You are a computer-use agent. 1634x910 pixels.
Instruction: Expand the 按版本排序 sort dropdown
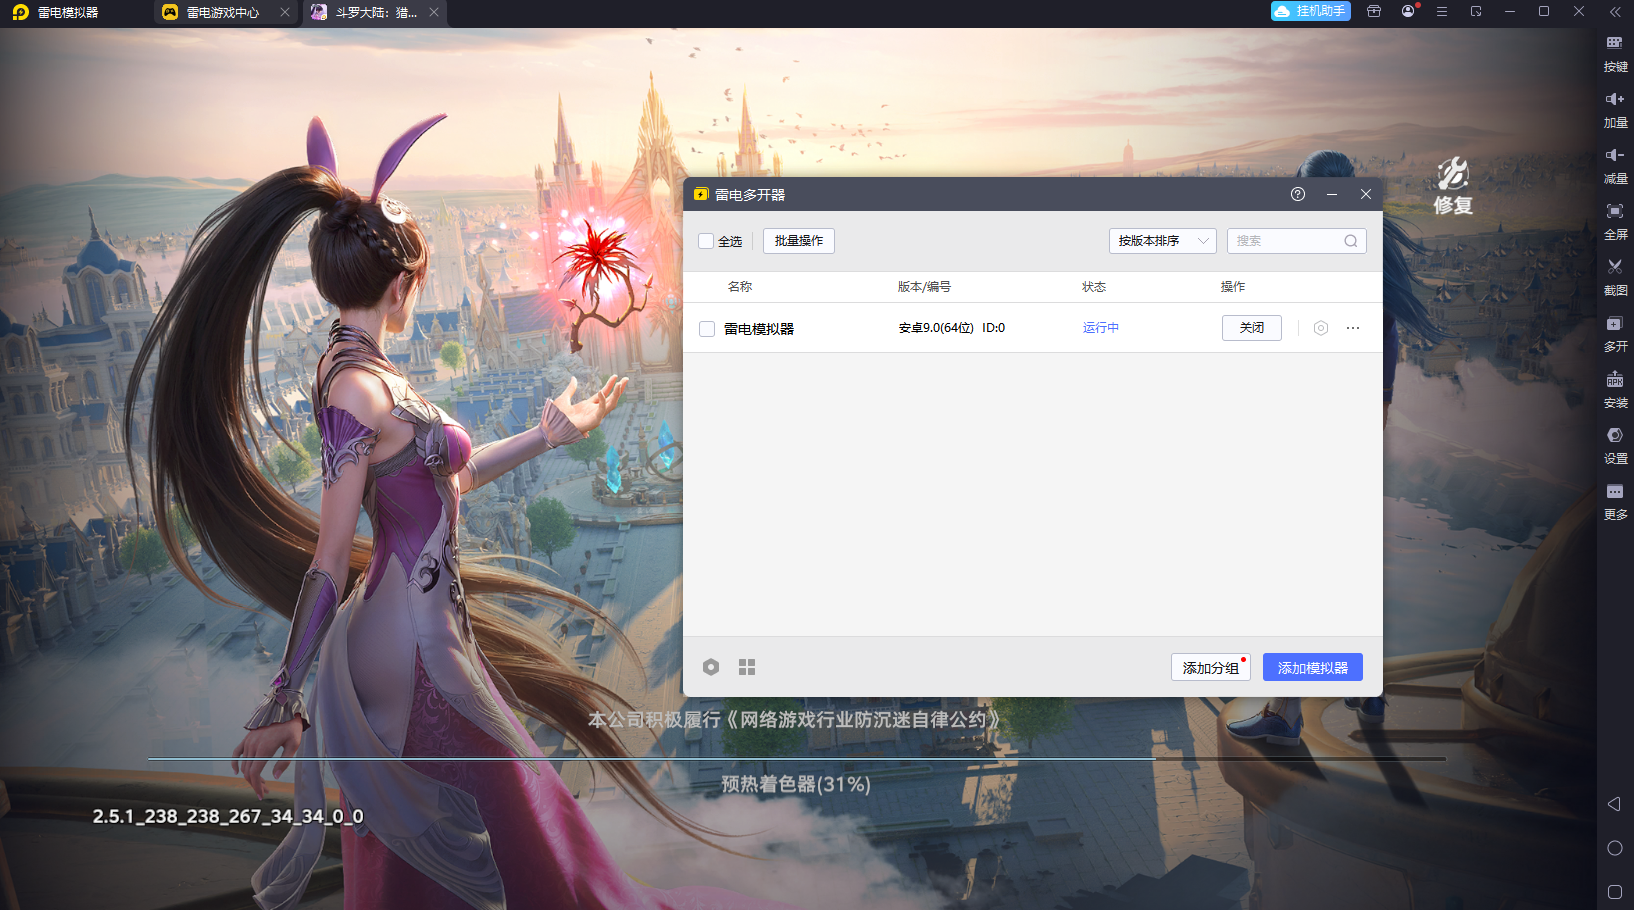[1163, 241]
